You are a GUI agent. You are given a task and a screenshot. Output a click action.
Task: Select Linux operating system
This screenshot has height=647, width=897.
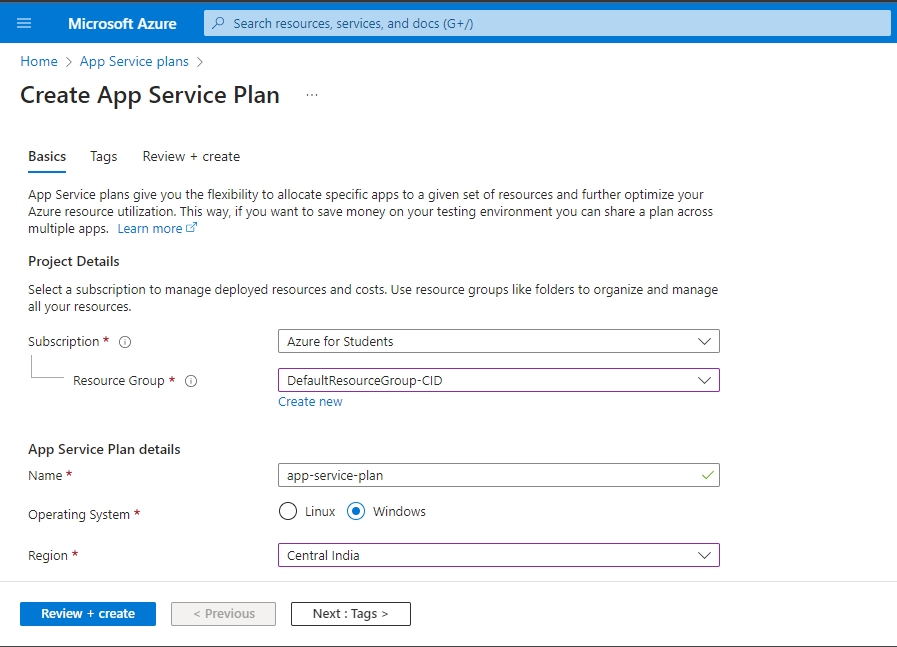coord(288,511)
